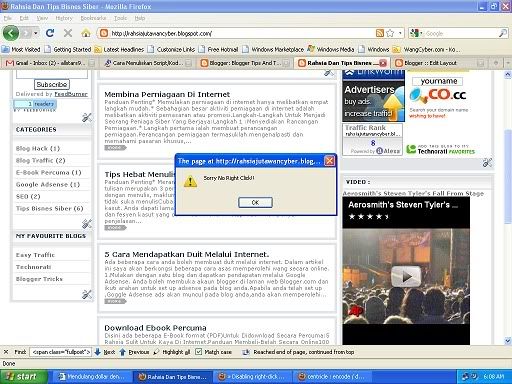Click the Subscribe button

point(52,84)
